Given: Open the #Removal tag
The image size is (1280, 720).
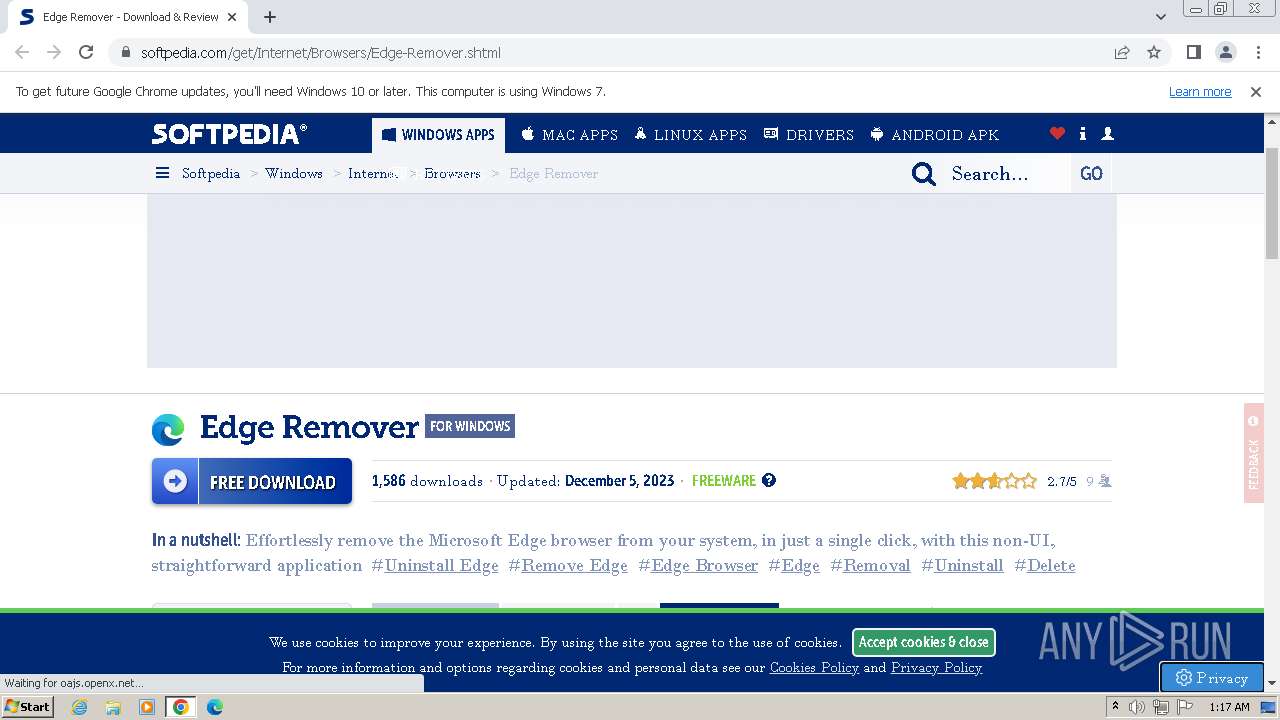Looking at the screenshot, I should (870, 565).
